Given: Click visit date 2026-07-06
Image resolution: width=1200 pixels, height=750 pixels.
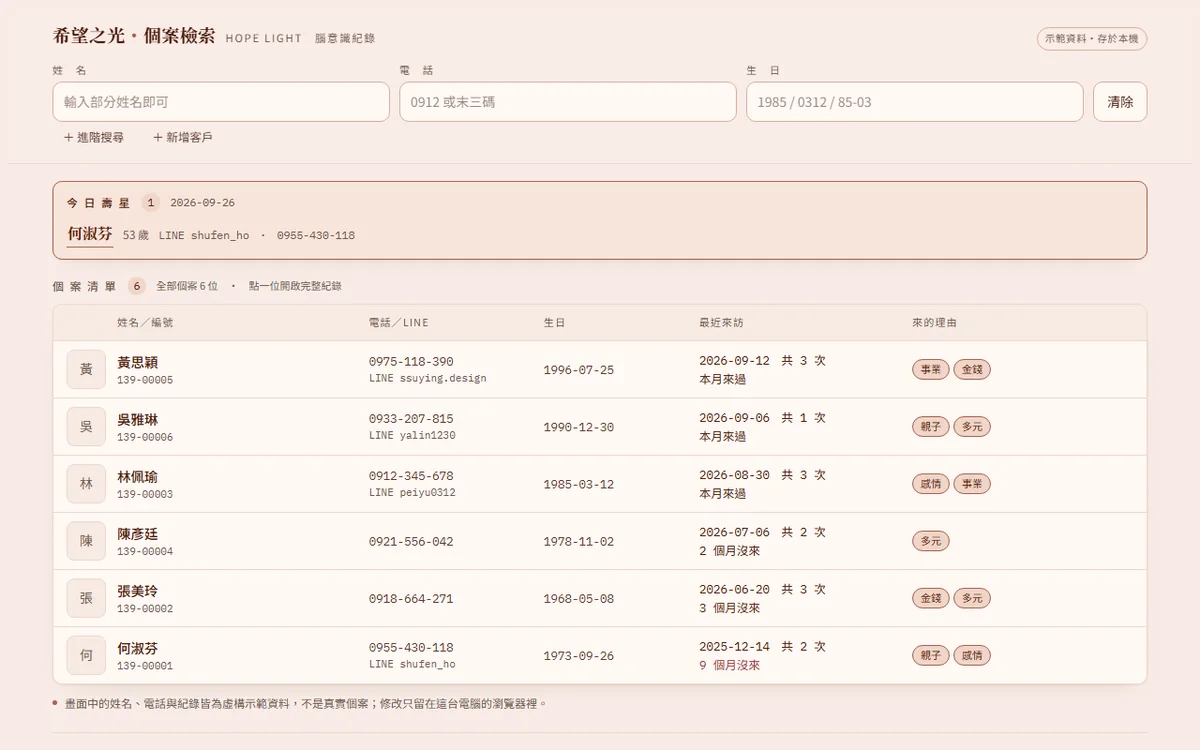Looking at the screenshot, I should tap(735, 532).
